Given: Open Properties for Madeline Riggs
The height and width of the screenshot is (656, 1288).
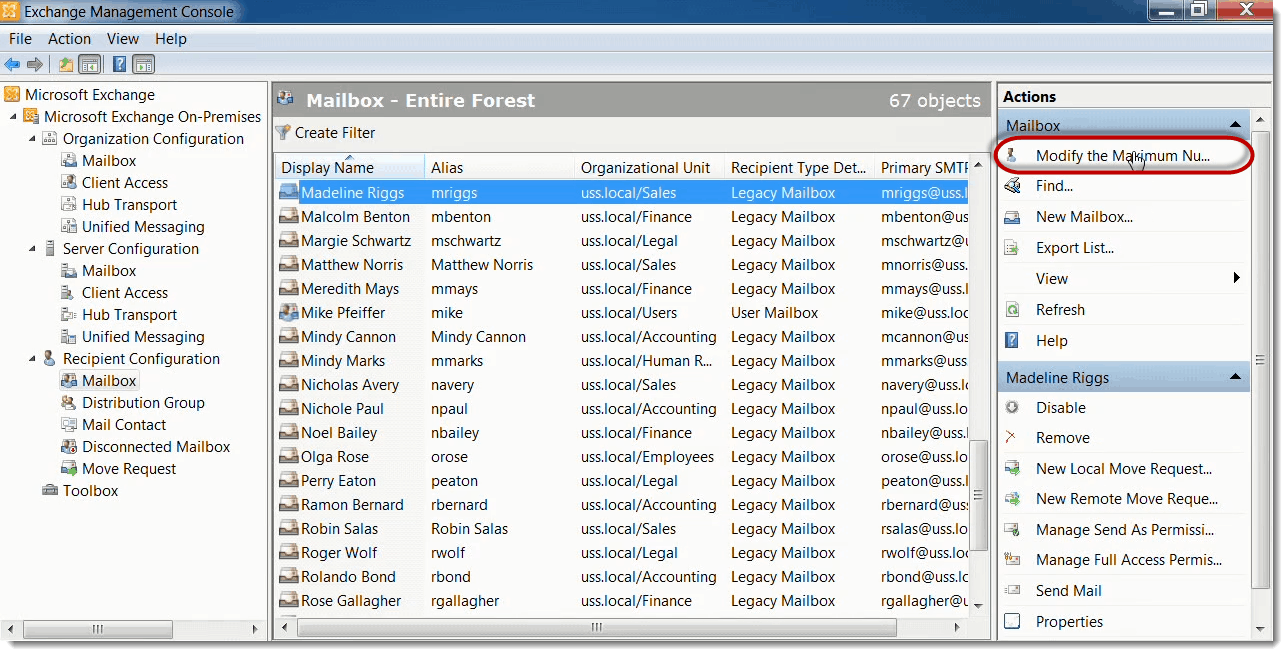Looking at the screenshot, I should (1068, 622).
